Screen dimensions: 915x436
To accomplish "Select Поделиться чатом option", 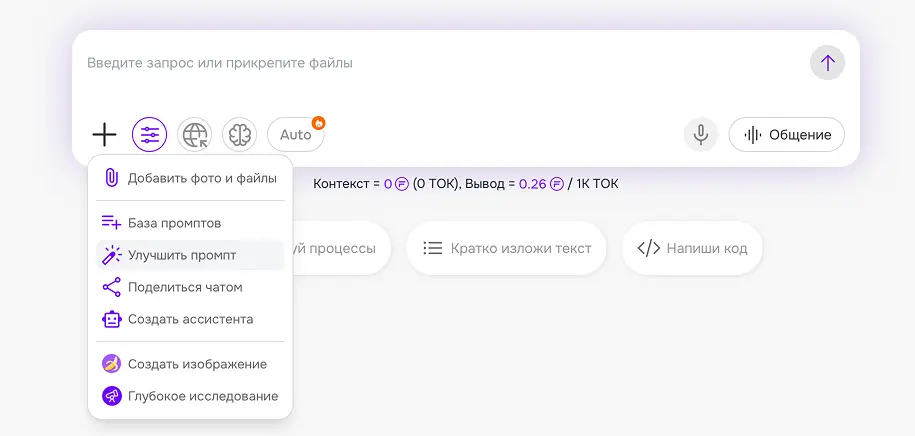I will click(x=190, y=287).
